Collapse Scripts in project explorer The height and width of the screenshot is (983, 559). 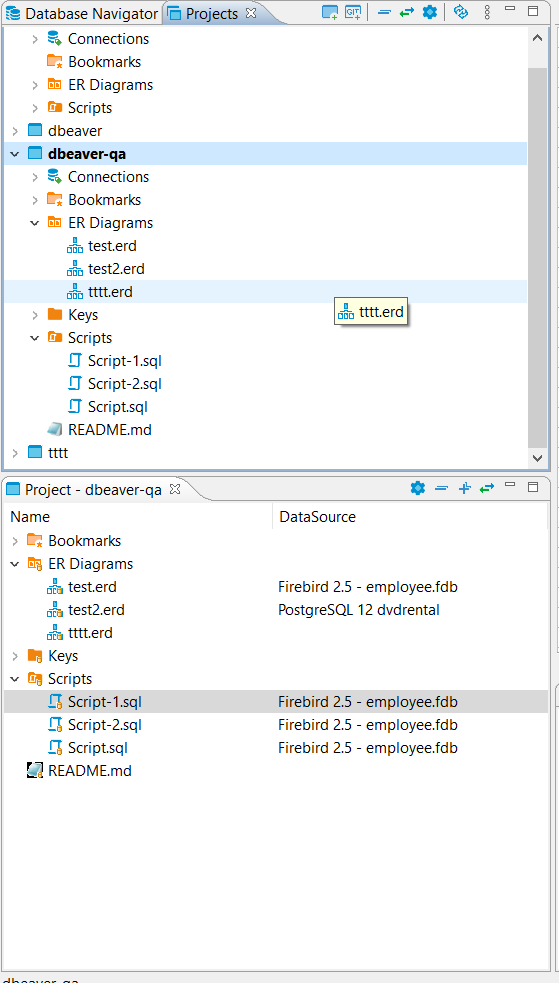[15, 679]
